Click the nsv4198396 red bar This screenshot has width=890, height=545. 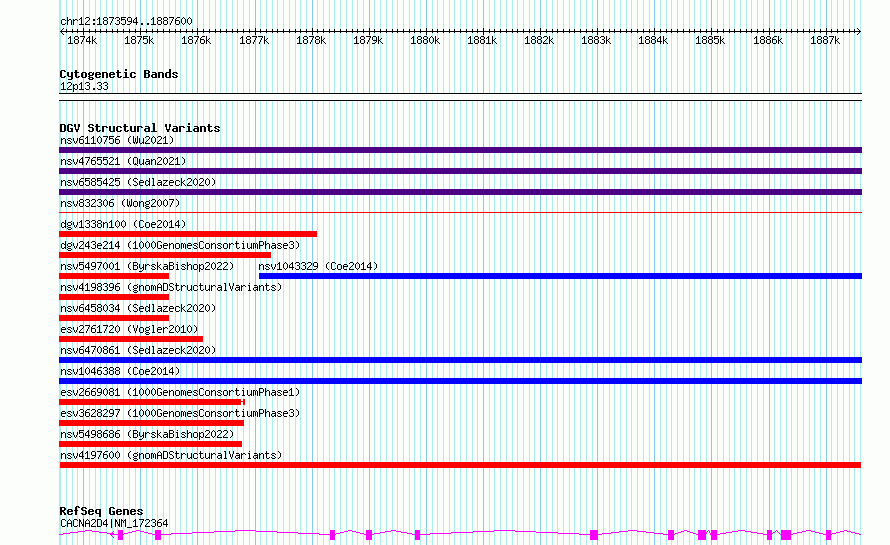(114, 297)
